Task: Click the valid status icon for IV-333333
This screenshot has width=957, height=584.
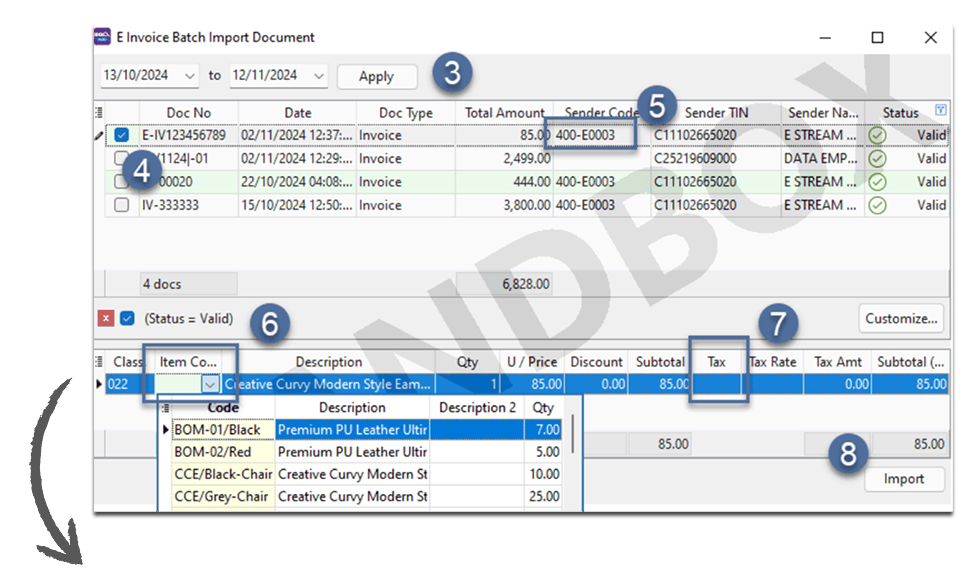Action: [877, 205]
